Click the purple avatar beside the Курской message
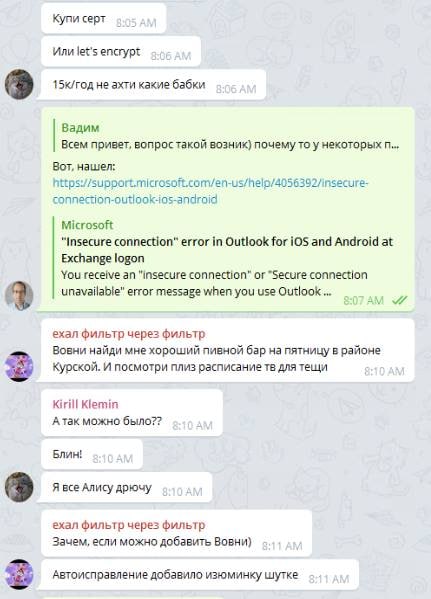This screenshot has width=431, height=599. tap(19, 366)
